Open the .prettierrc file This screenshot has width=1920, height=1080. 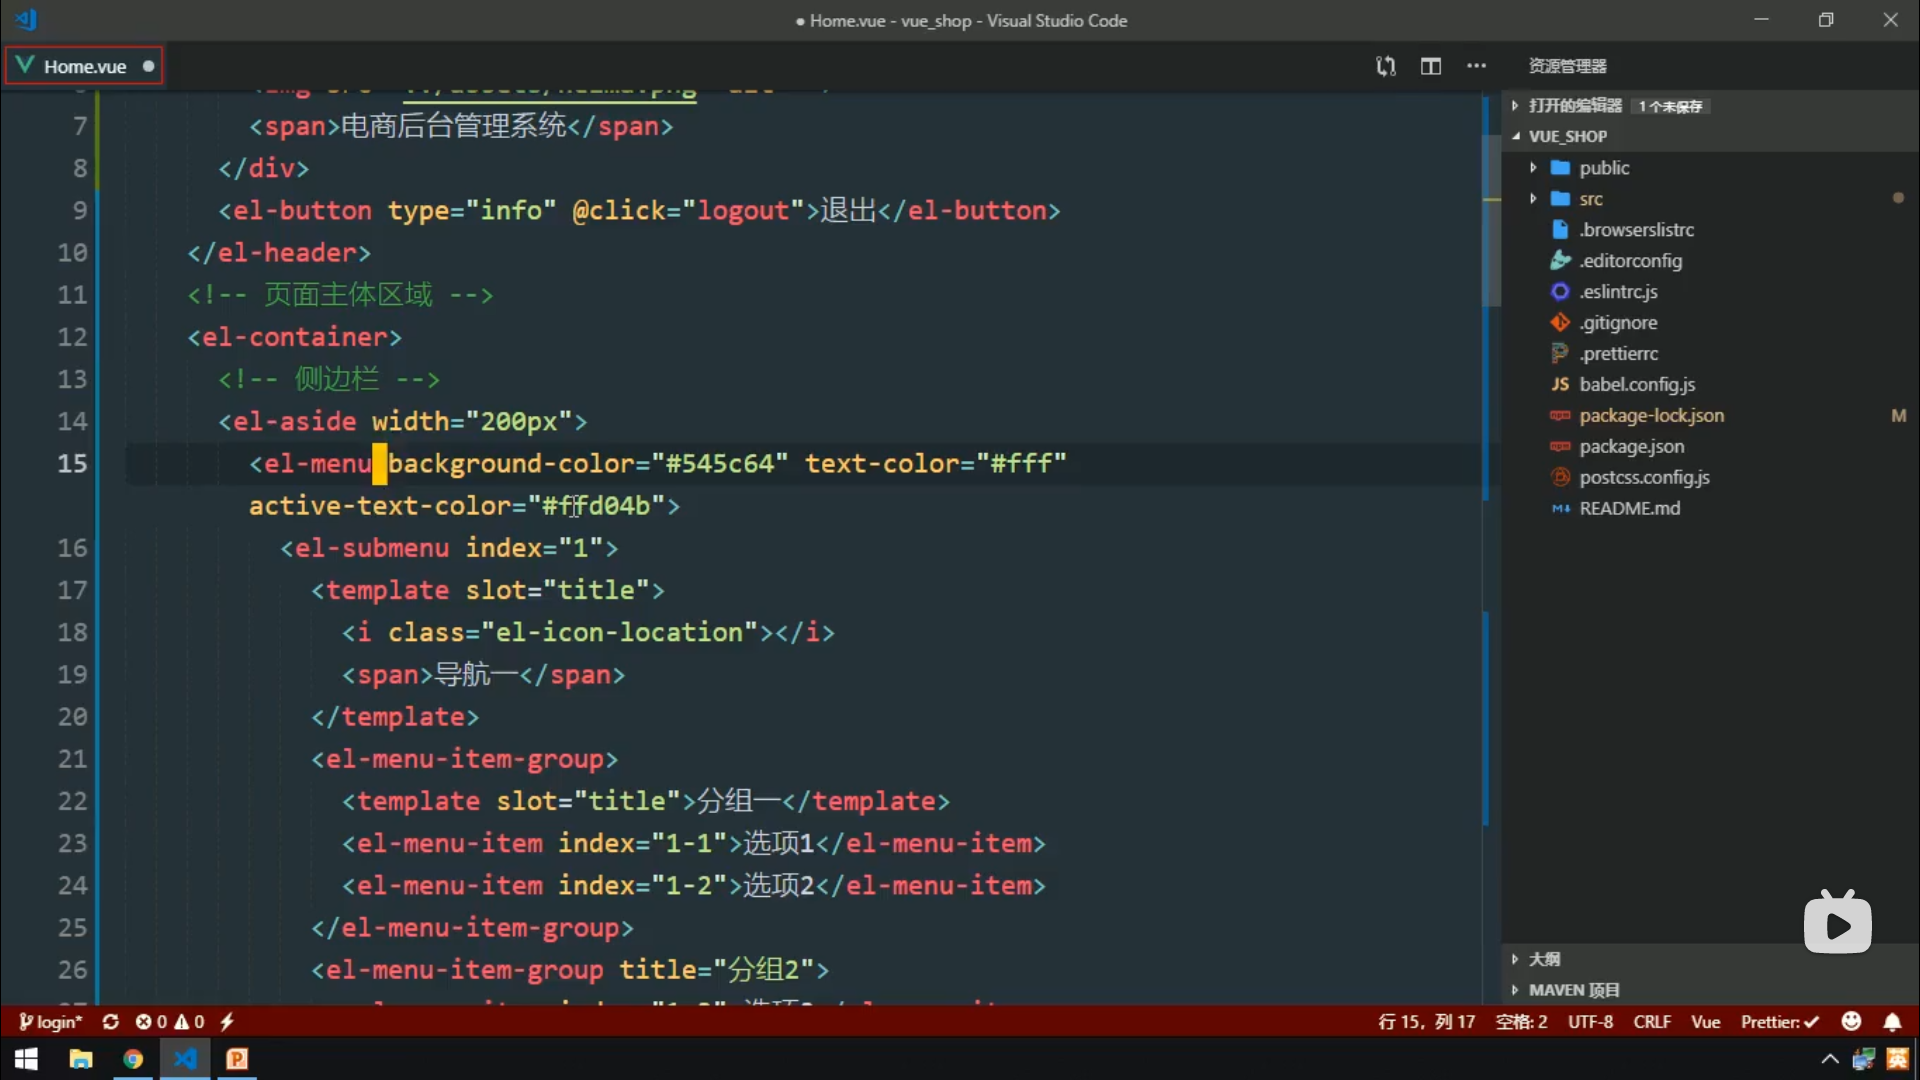(1618, 353)
